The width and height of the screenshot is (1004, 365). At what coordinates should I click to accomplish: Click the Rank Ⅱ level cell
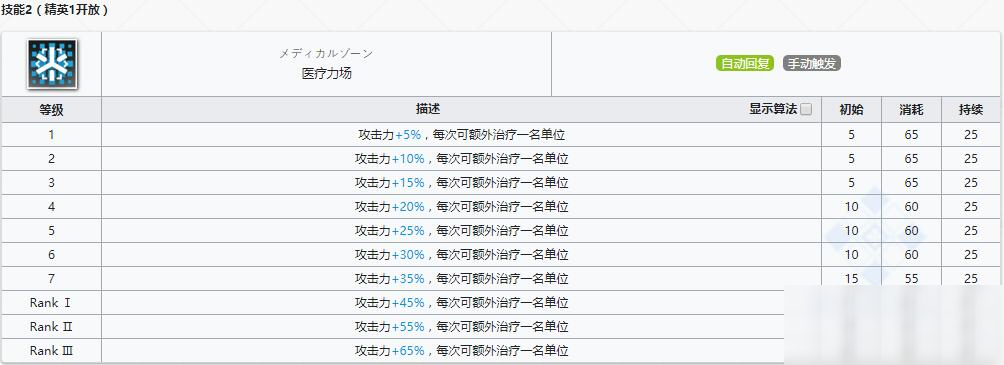51,327
